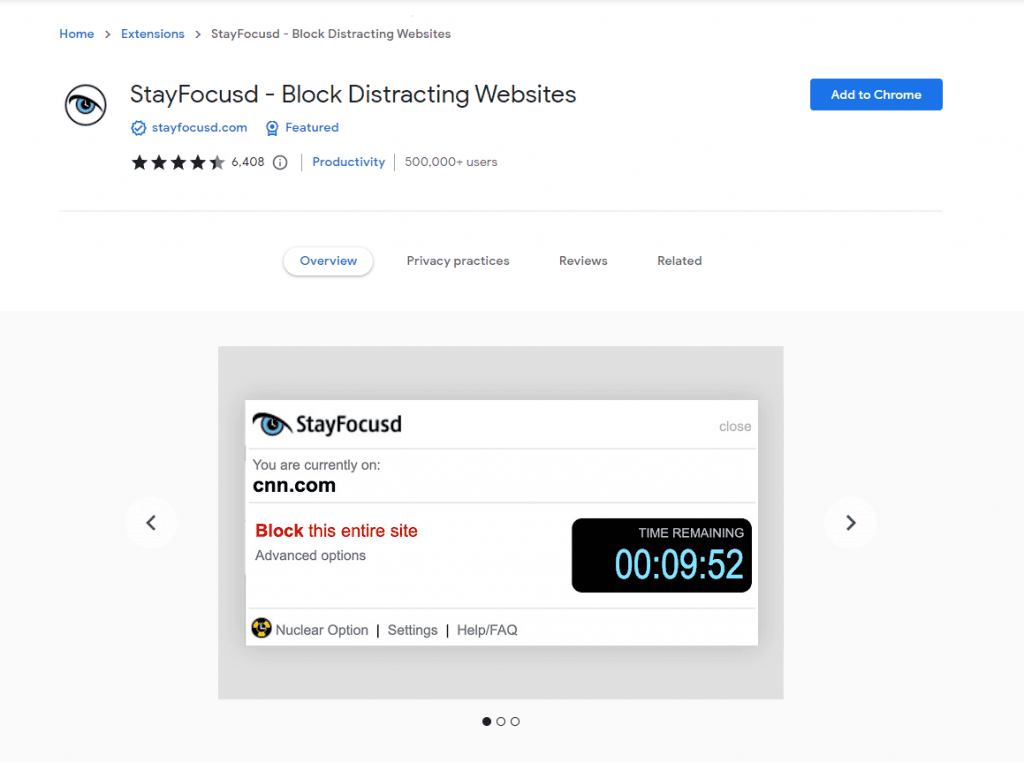
Task: Click the extension screenshot preview image
Action: 501,523
